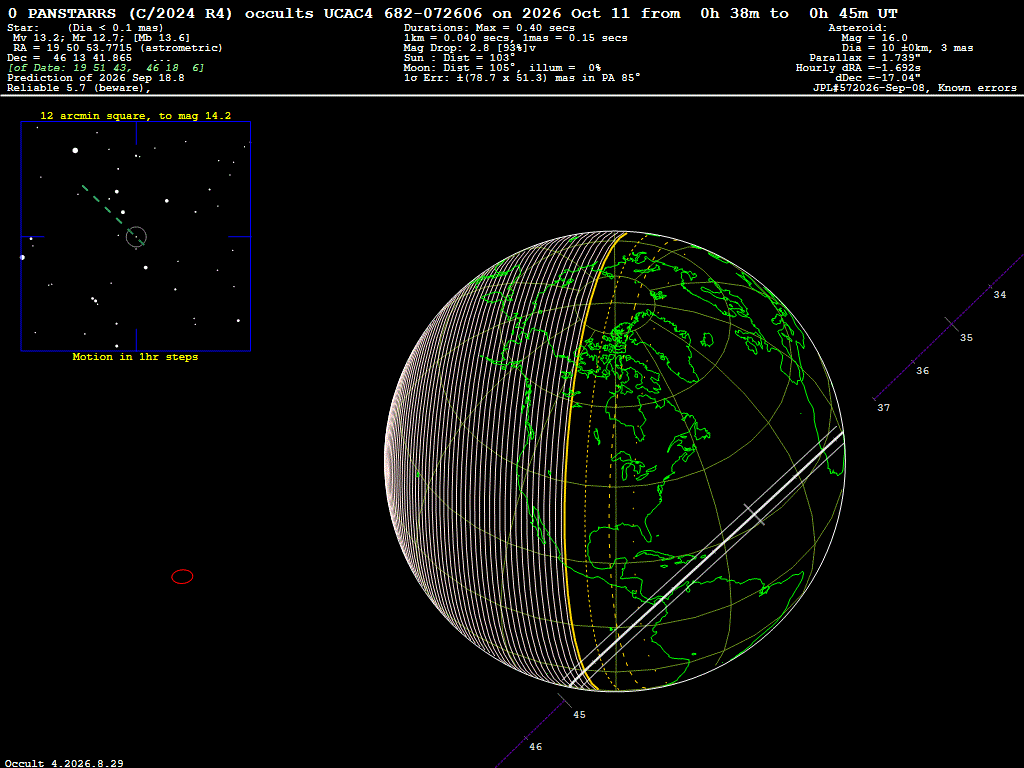
Task: Click the 'Mag Drop' value line
Action: click(470, 48)
